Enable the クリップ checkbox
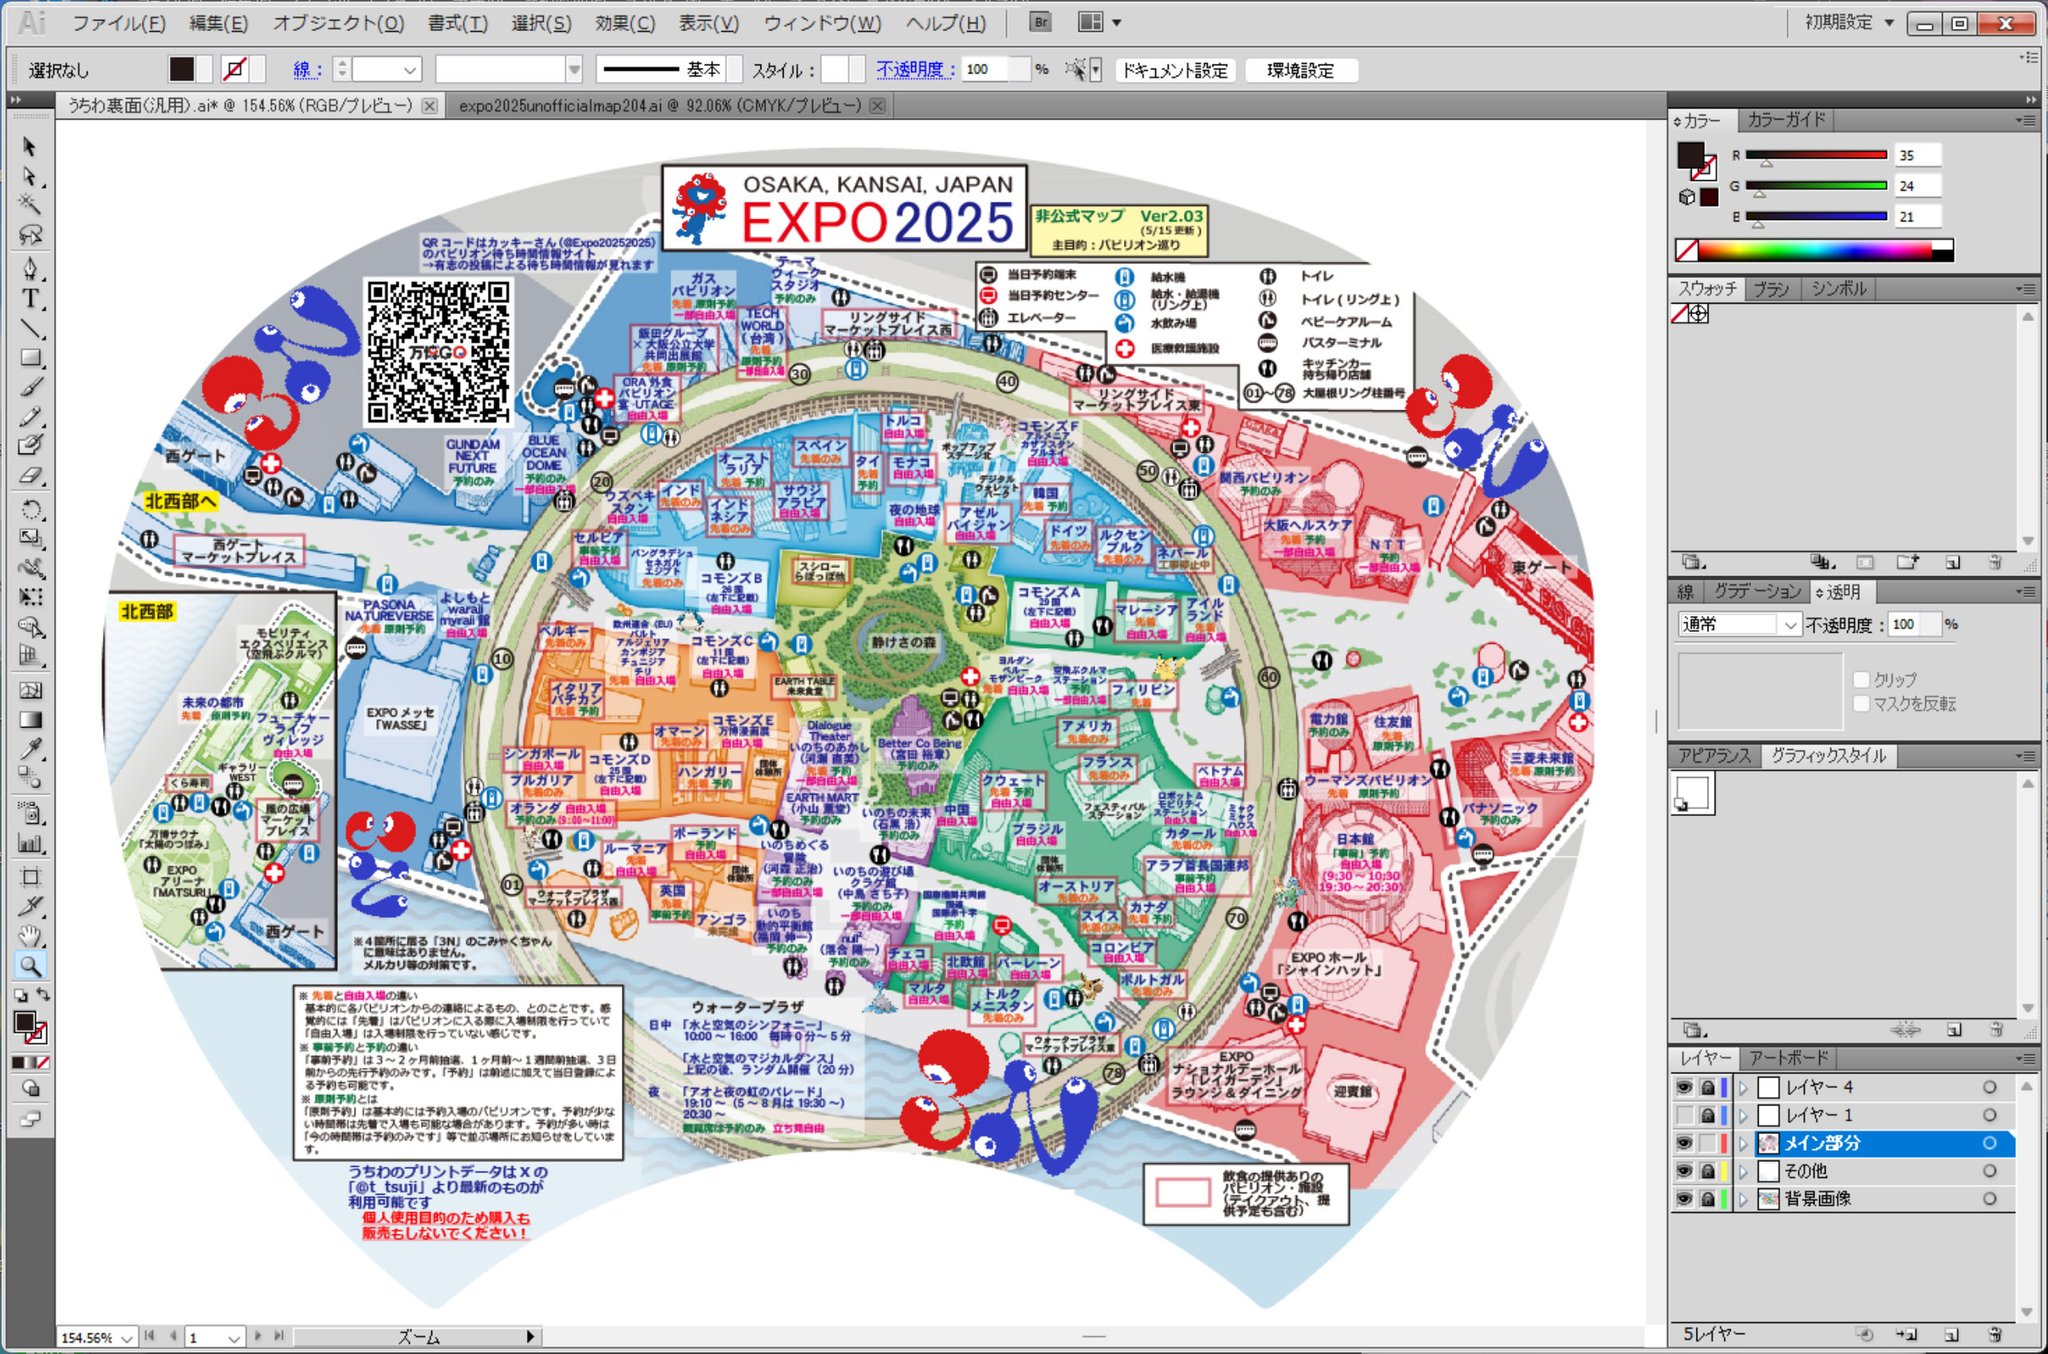The width and height of the screenshot is (2048, 1354). 1862,679
